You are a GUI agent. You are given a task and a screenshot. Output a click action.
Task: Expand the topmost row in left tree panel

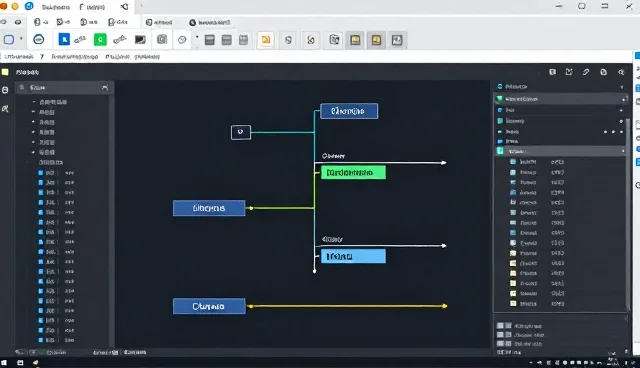click(34, 102)
